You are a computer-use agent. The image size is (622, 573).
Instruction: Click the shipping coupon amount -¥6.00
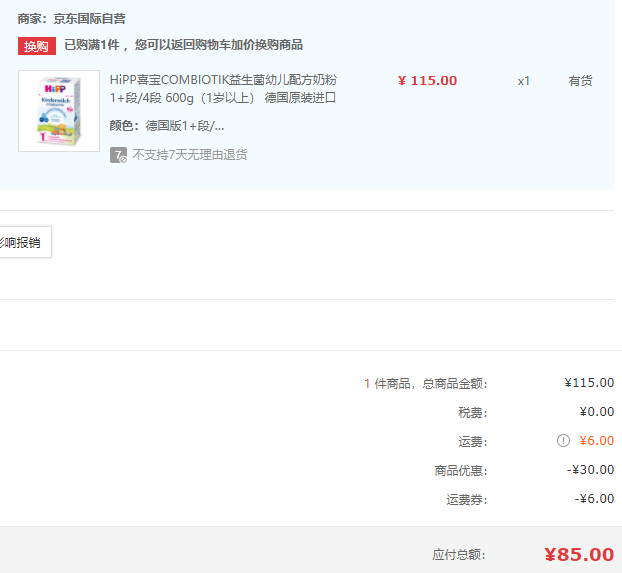(594, 499)
